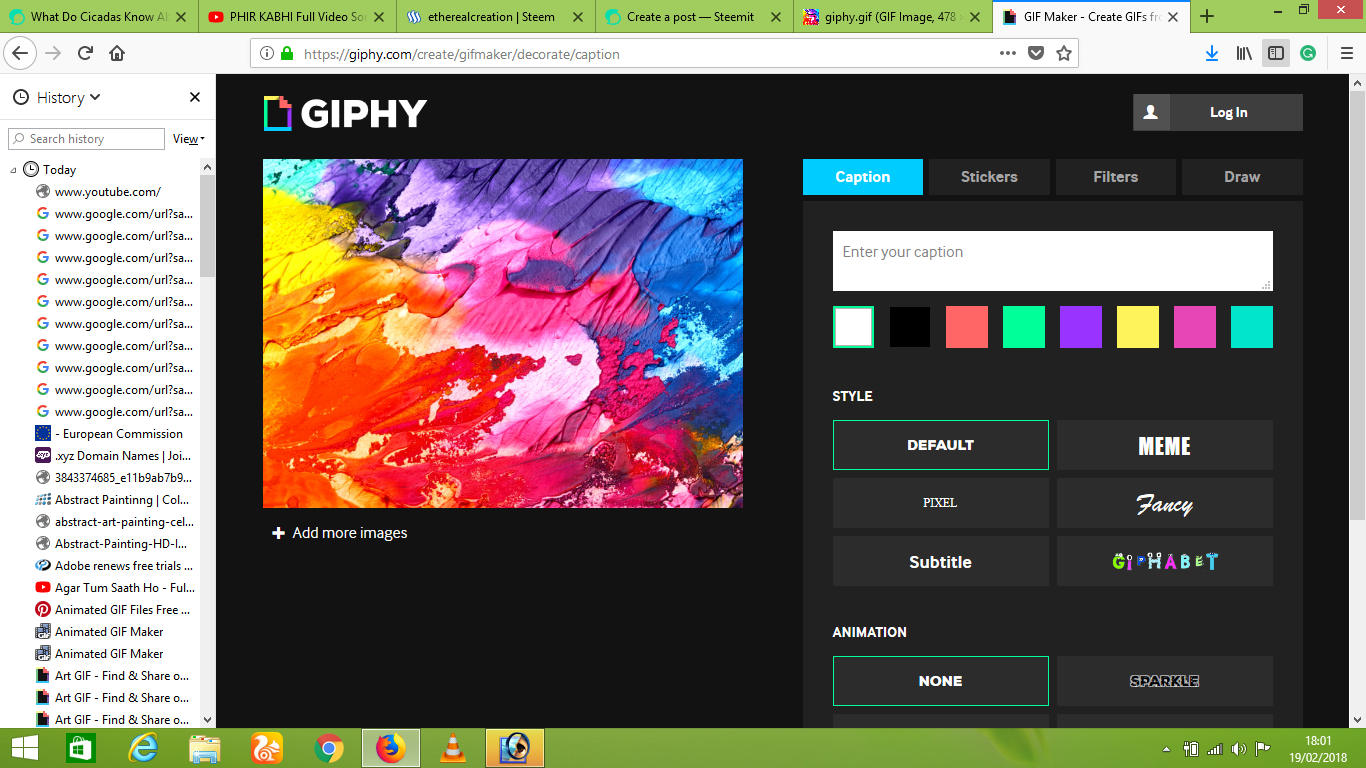
Task: Toggle the Firefox sidebar icon
Action: point(1275,55)
